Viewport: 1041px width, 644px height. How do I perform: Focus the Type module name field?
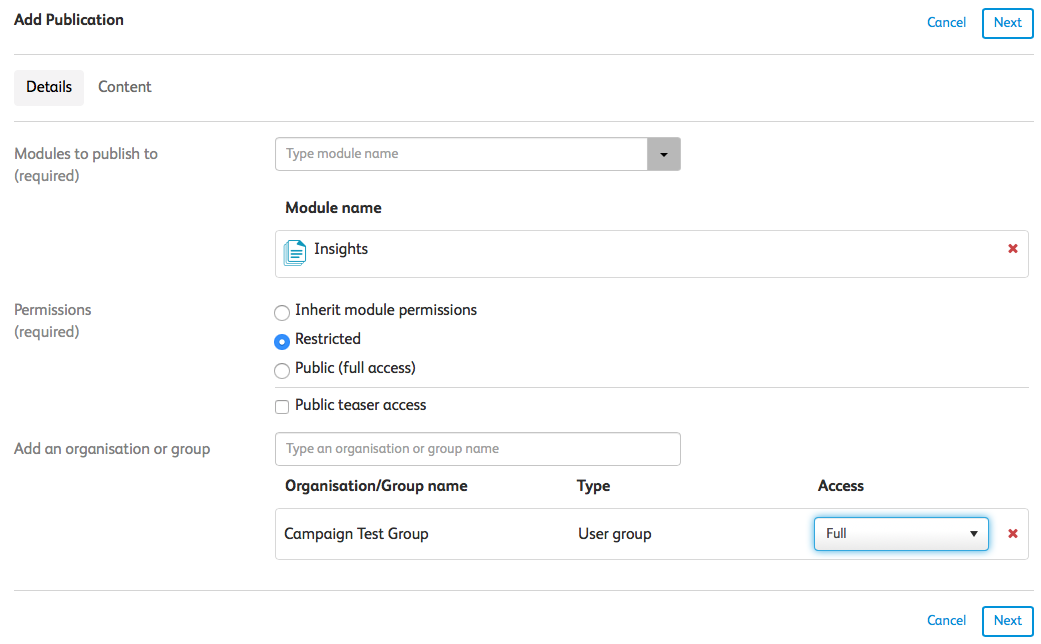462,154
